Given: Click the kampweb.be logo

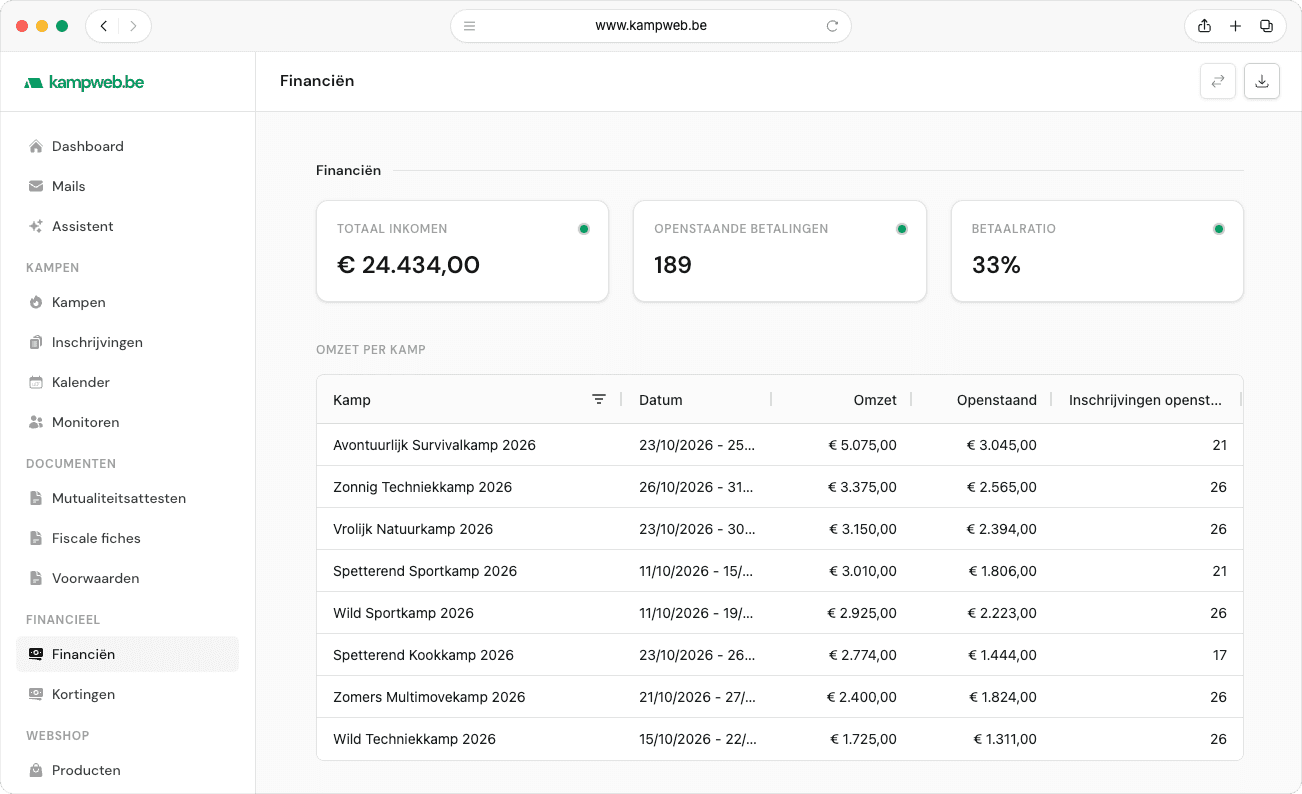Looking at the screenshot, I should pos(84,82).
